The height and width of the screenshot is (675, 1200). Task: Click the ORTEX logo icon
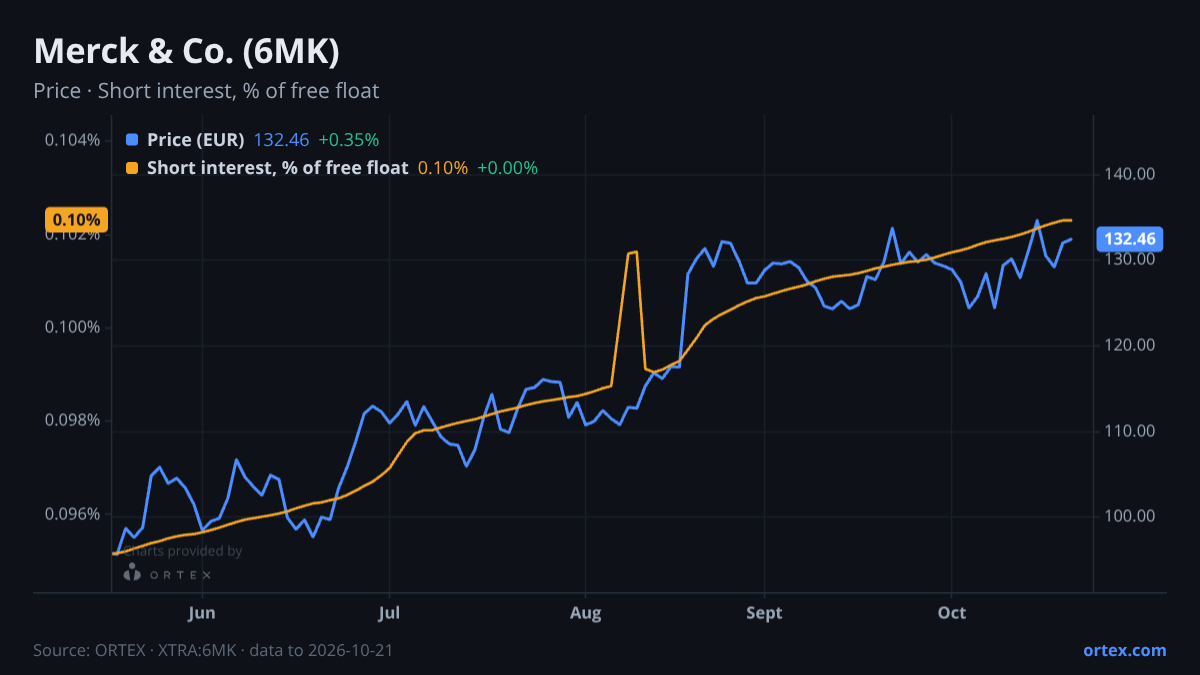pyautogui.click(x=132, y=572)
